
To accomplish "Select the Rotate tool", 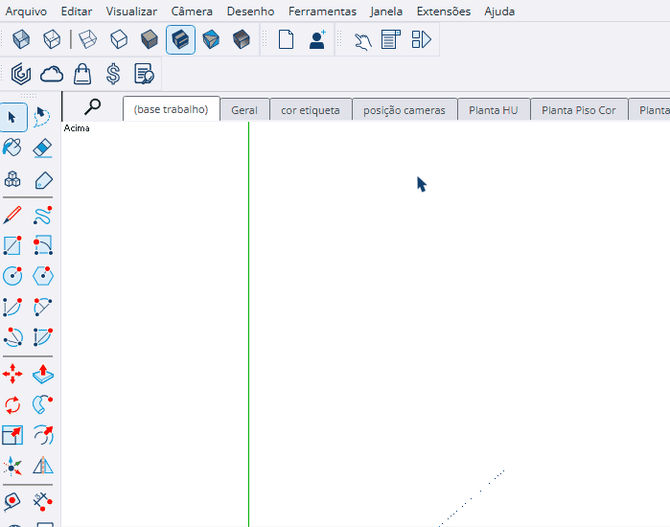I will click(x=12, y=405).
